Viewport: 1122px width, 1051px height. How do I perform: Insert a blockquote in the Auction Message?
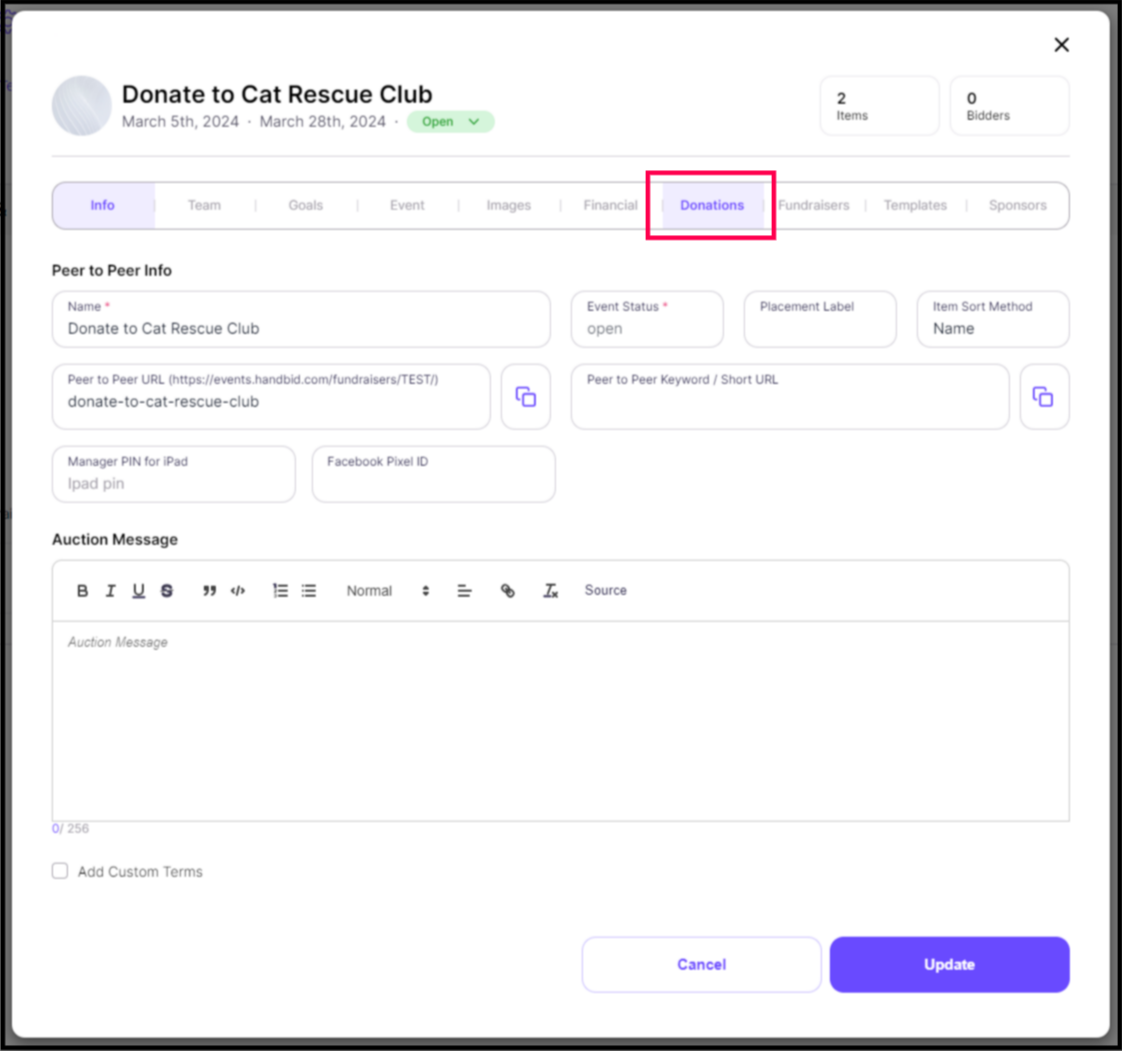(208, 590)
